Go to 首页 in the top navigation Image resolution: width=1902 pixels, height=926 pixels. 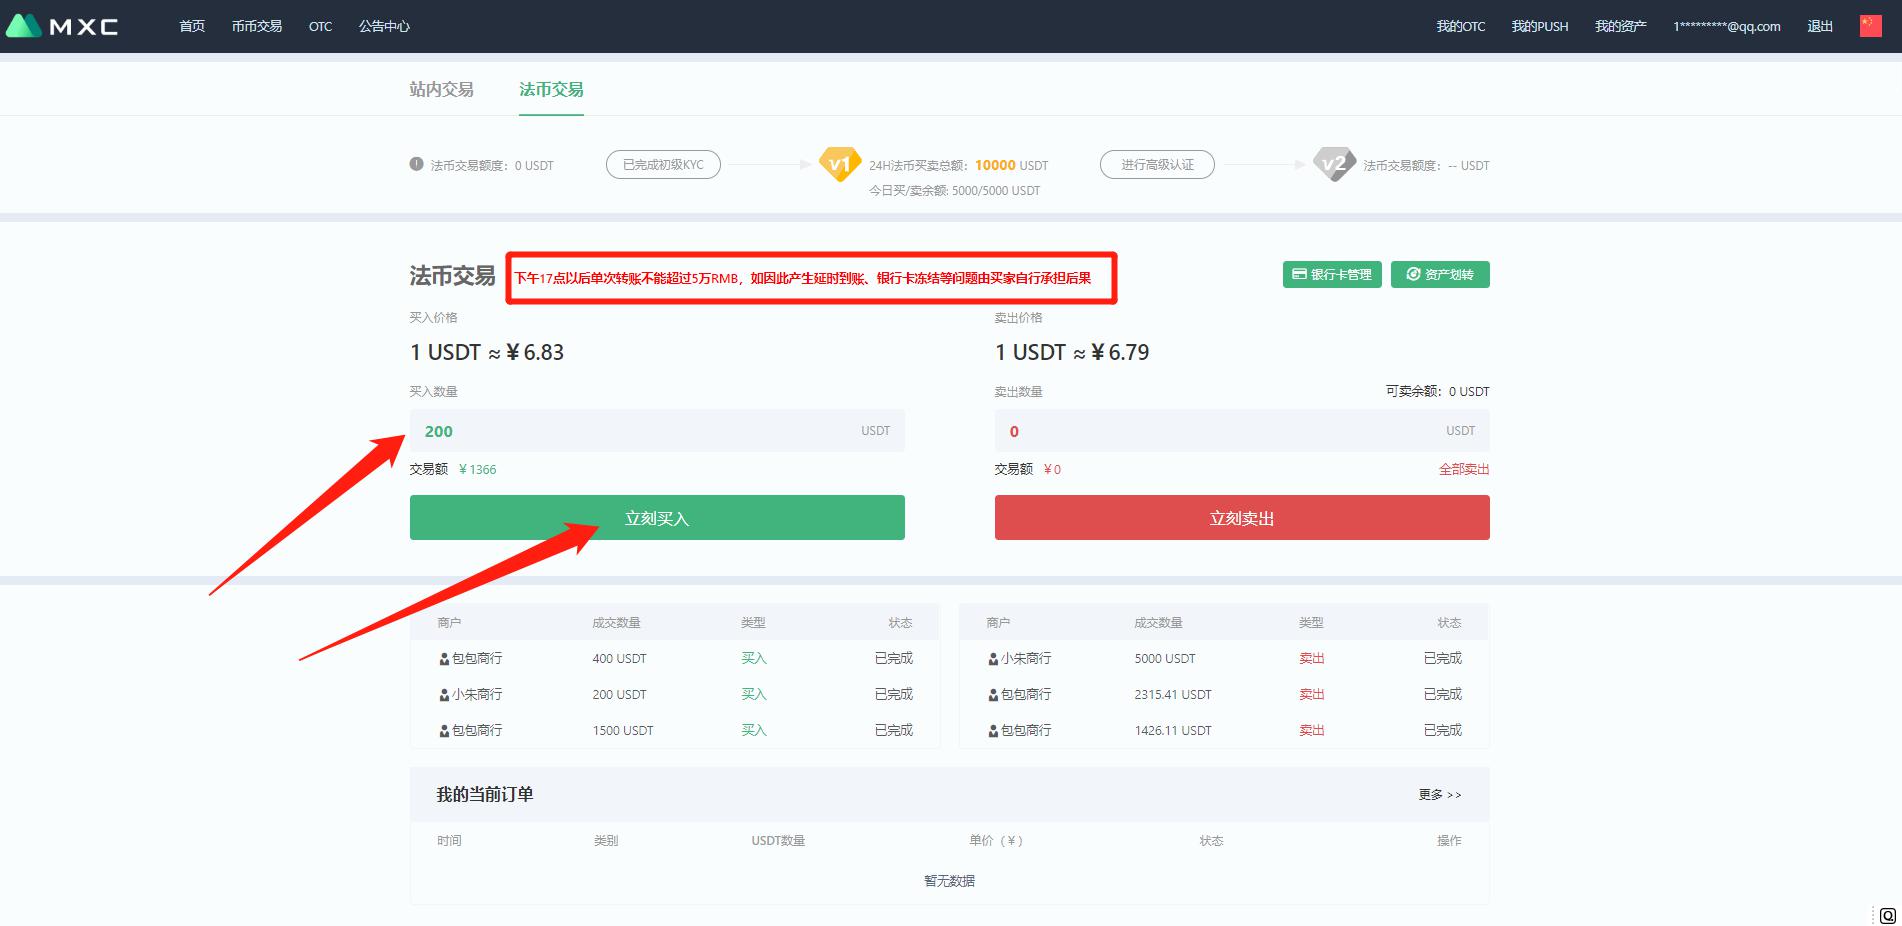[x=192, y=26]
